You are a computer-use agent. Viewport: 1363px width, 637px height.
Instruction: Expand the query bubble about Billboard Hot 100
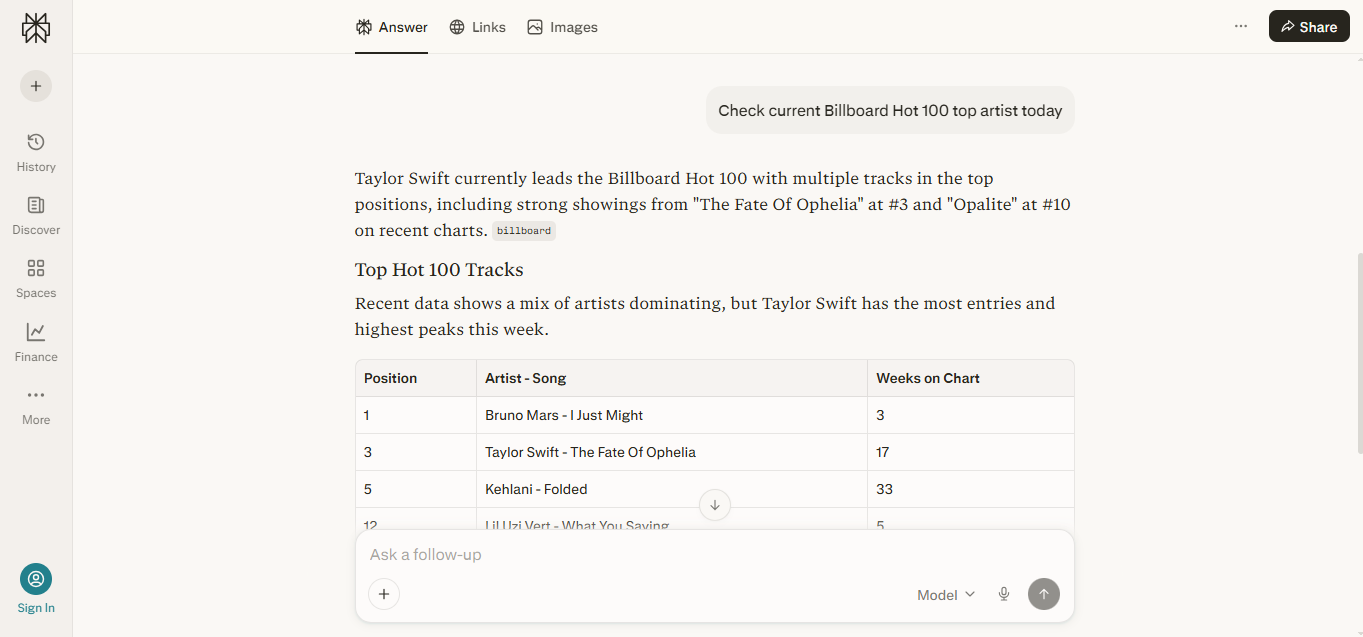point(889,110)
